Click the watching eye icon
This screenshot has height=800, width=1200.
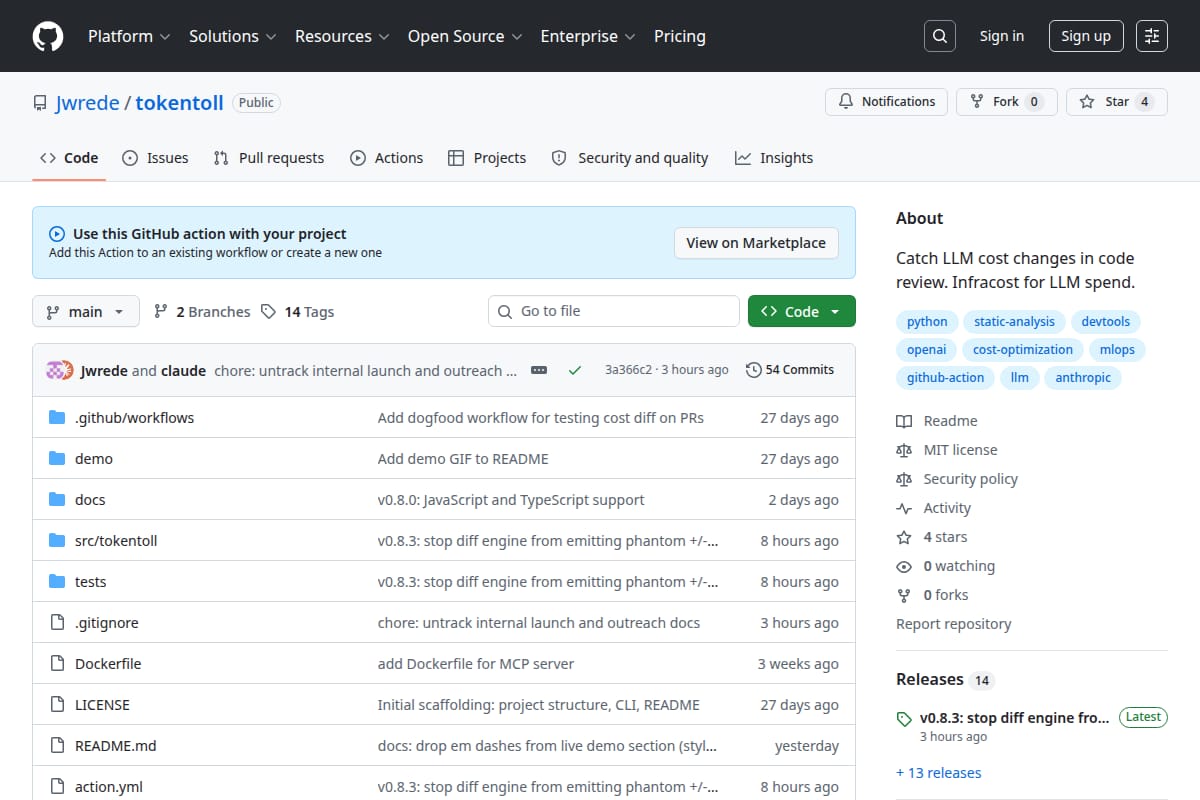click(x=904, y=566)
